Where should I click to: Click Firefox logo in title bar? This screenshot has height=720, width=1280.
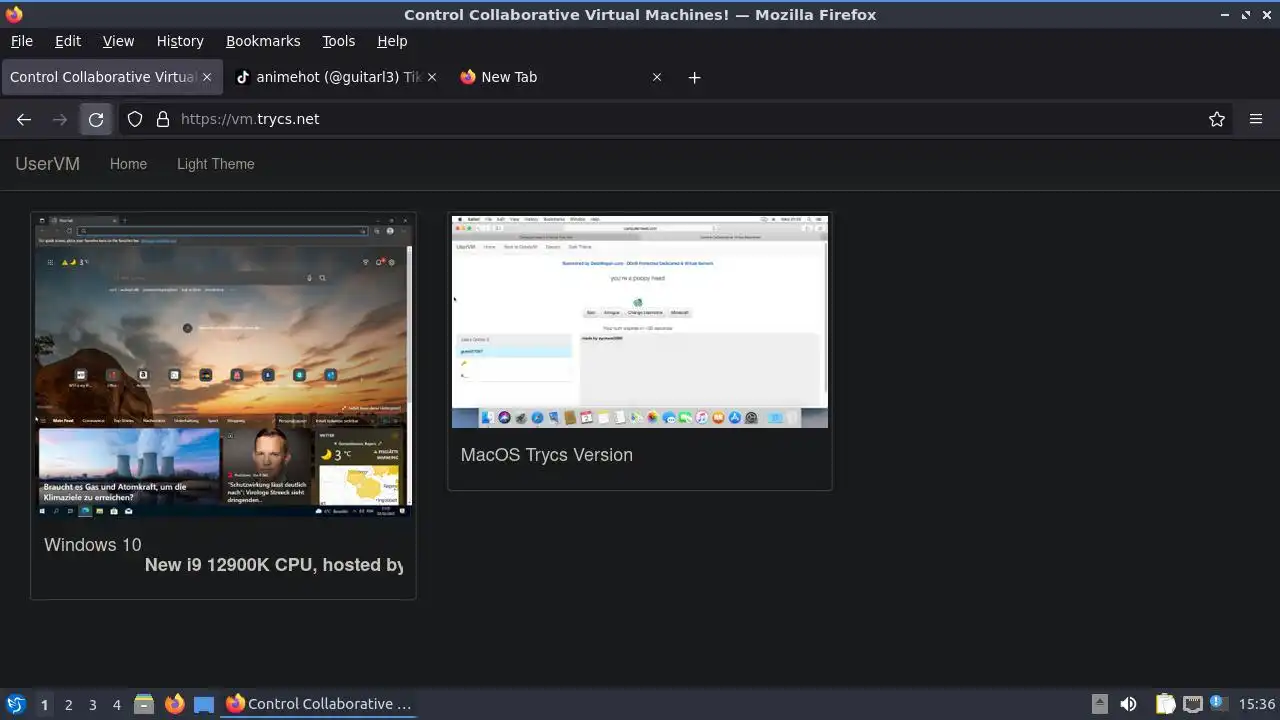coord(14,15)
